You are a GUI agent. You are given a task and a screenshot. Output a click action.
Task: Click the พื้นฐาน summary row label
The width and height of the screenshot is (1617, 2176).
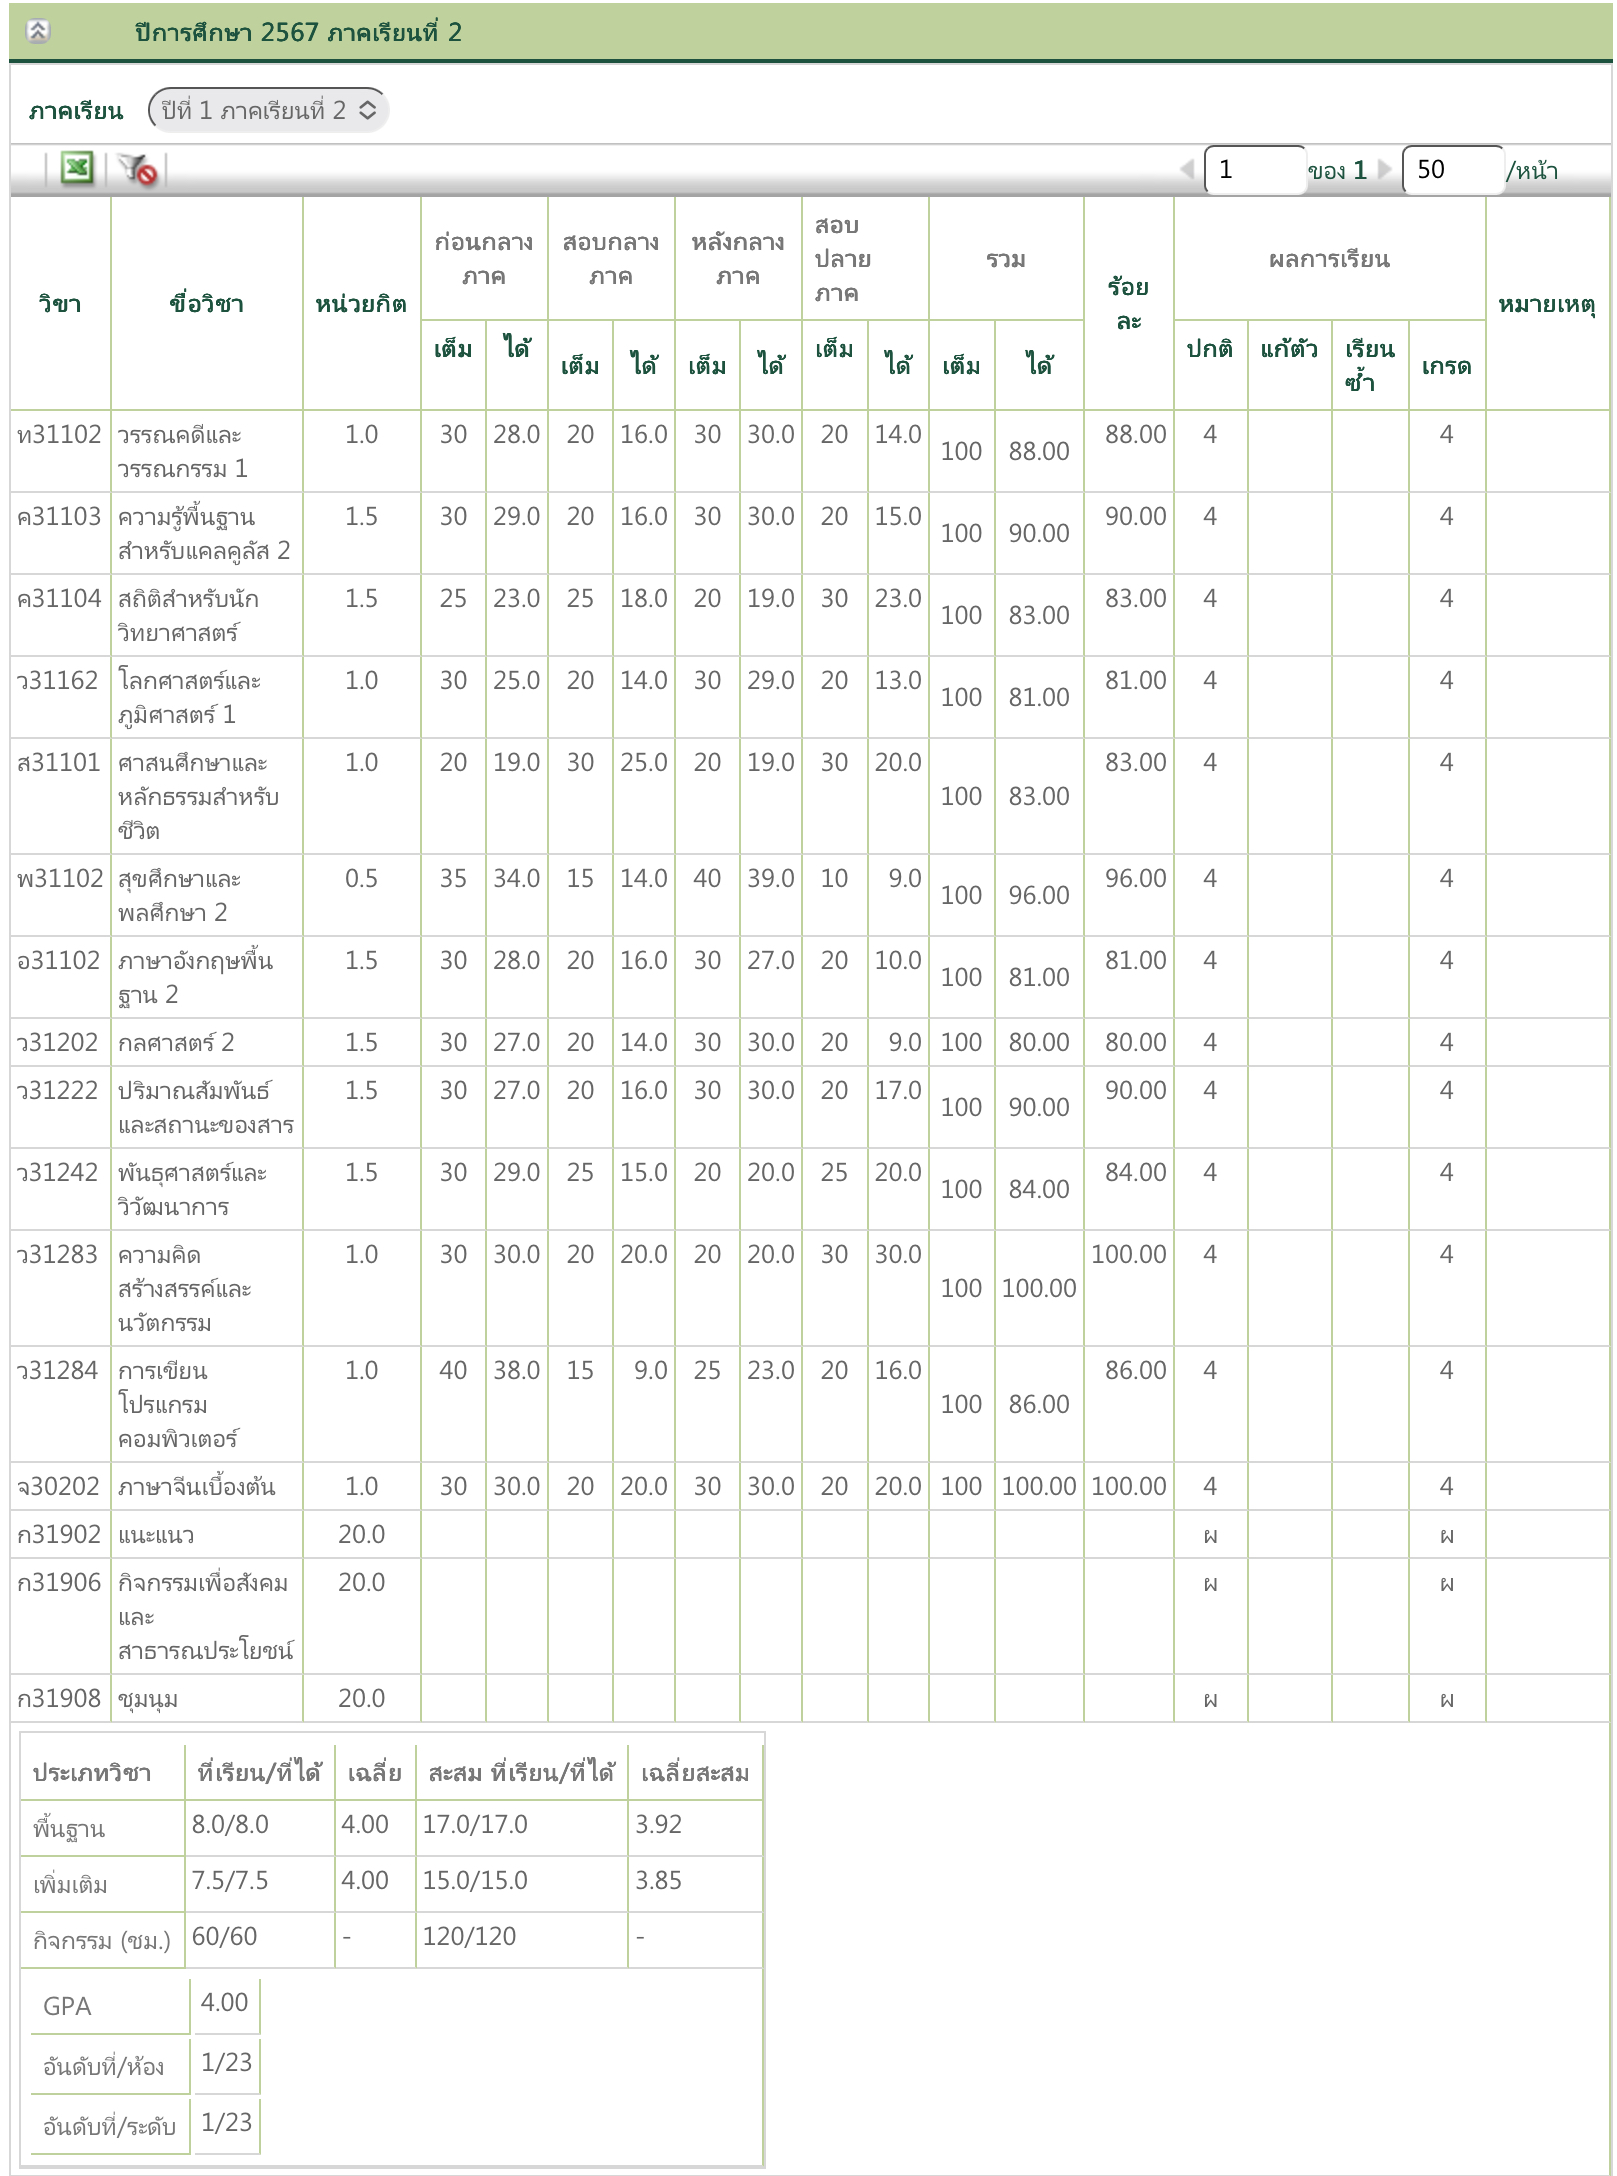tap(69, 1829)
